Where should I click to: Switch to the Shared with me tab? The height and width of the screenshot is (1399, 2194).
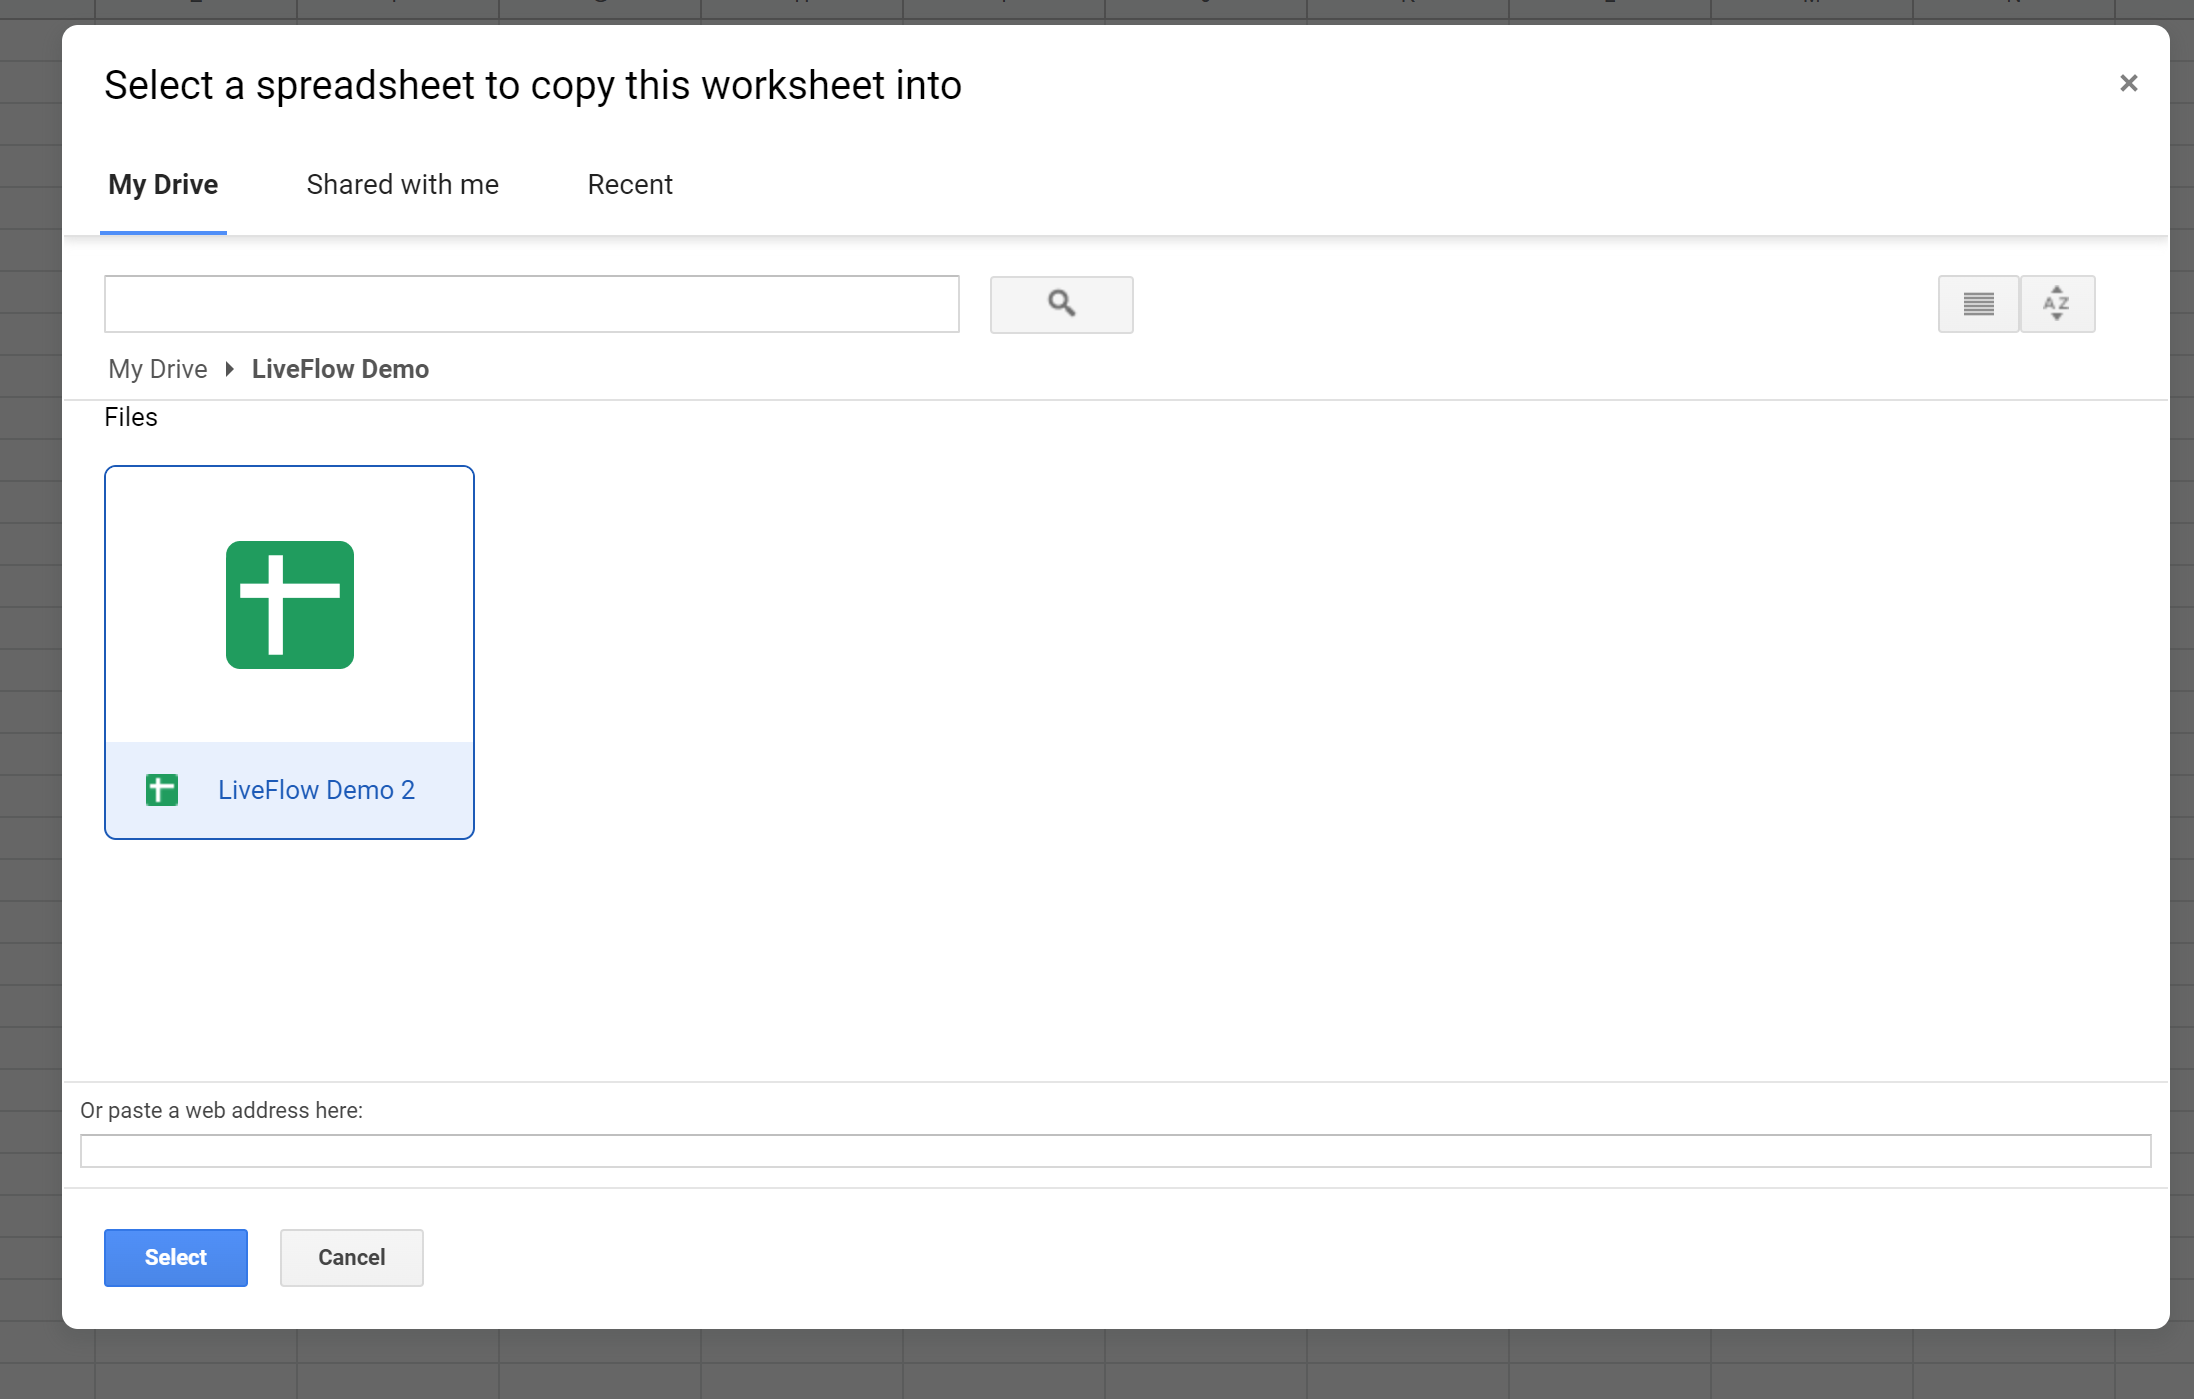tap(402, 185)
